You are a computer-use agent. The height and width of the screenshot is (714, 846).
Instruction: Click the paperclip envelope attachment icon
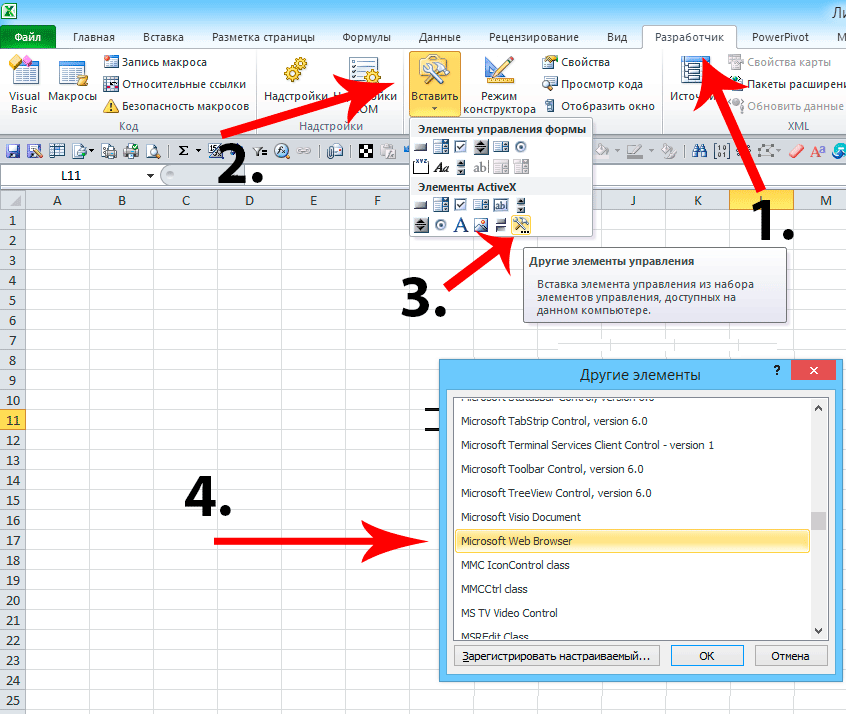[335, 151]
